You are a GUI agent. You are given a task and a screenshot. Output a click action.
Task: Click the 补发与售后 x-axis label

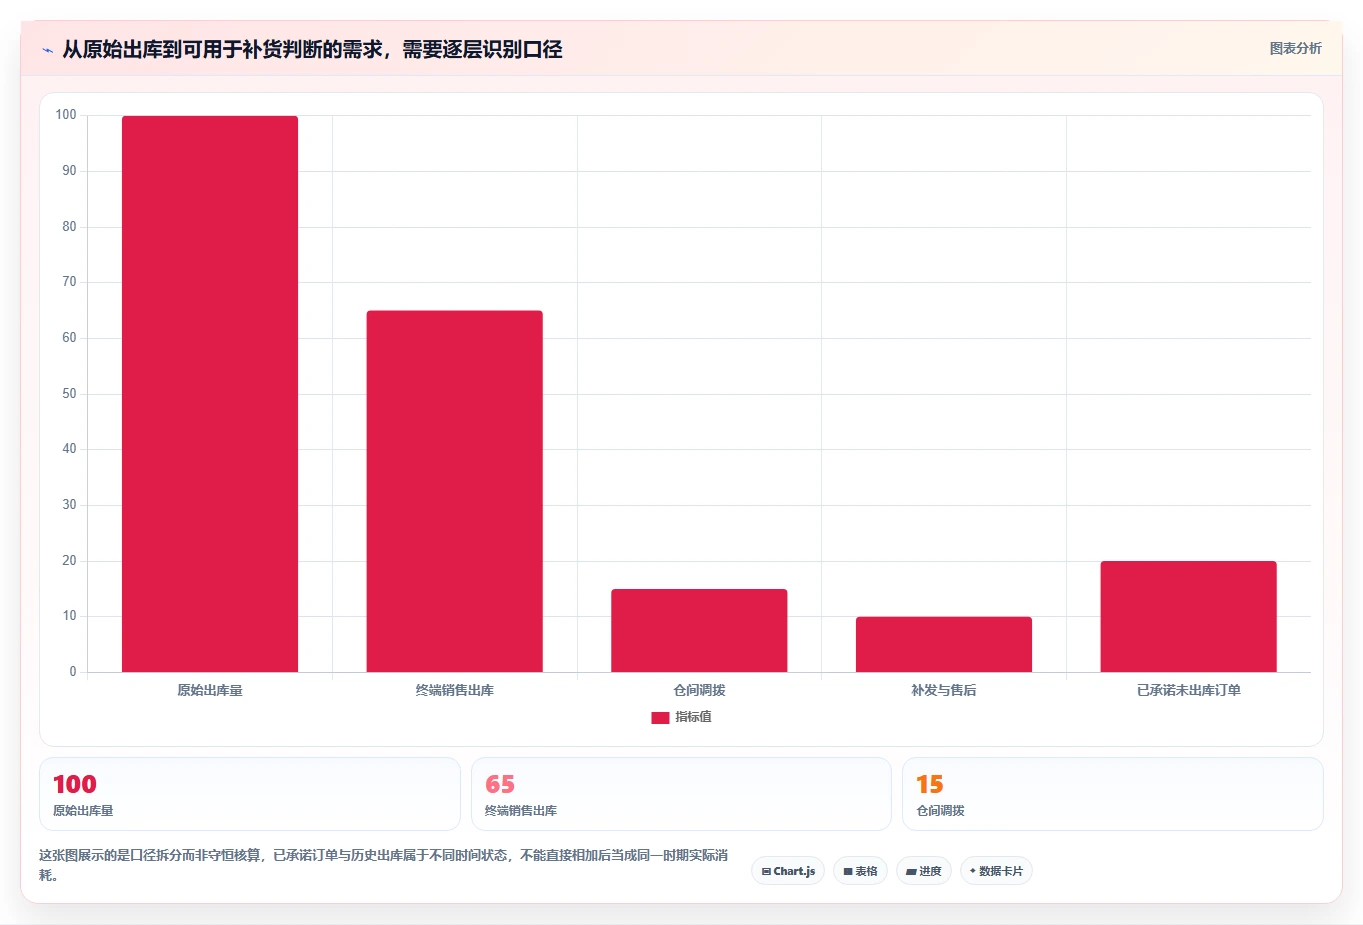point(944,690)
